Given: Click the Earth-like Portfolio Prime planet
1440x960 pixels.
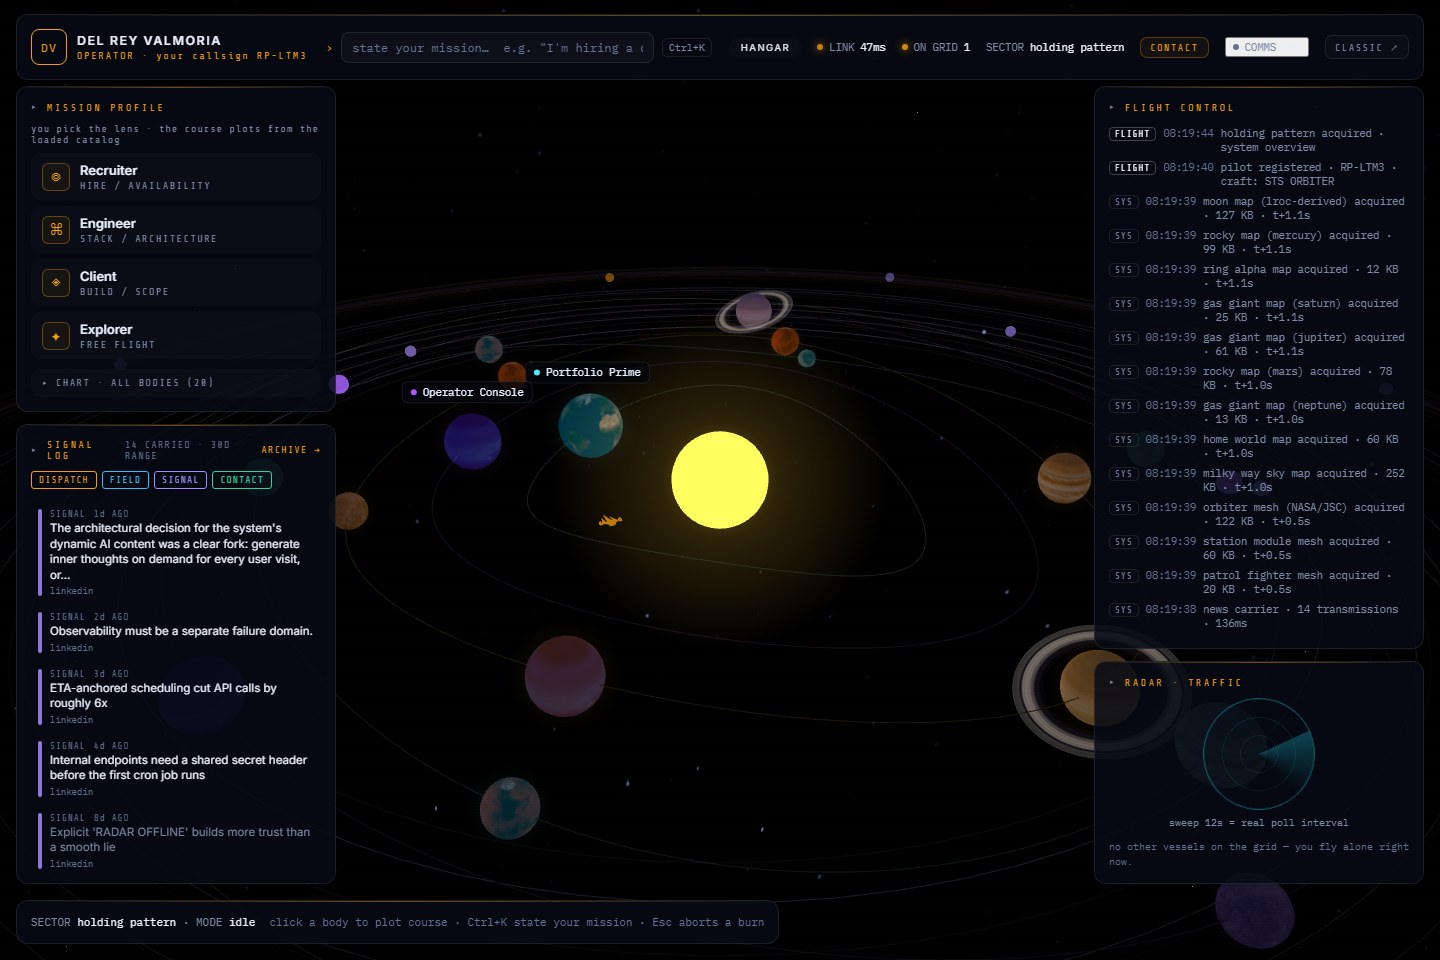Looking at the screenshot, I should (590, 425).
